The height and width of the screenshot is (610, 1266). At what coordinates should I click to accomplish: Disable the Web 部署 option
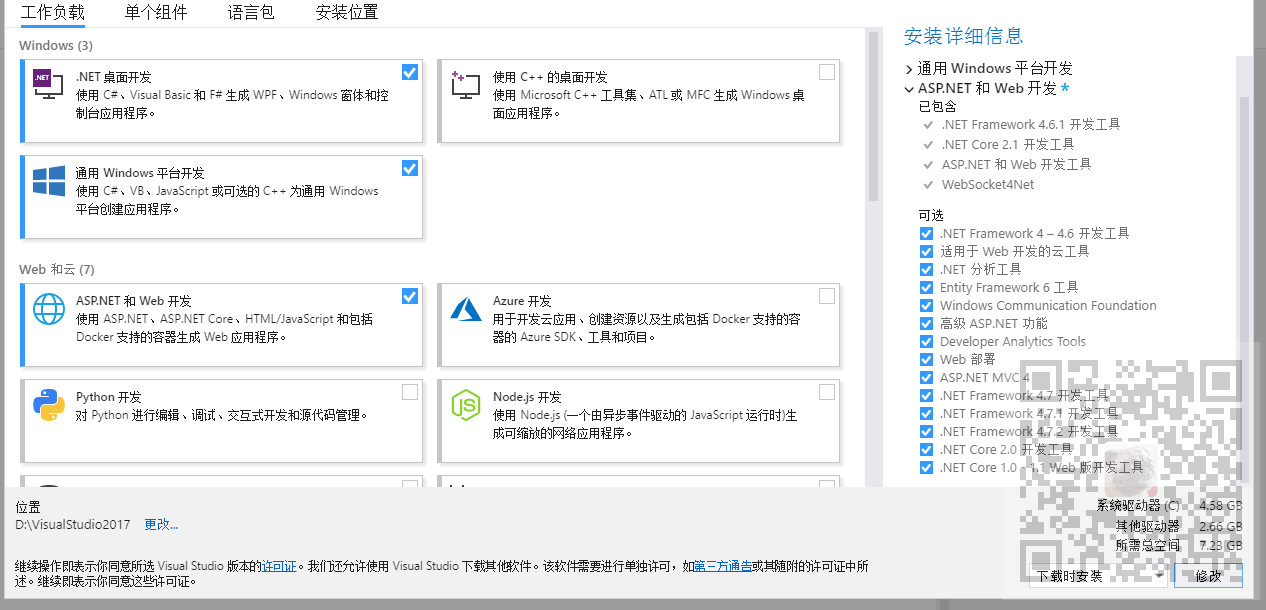pyautogui.click(x=926, y=359)
